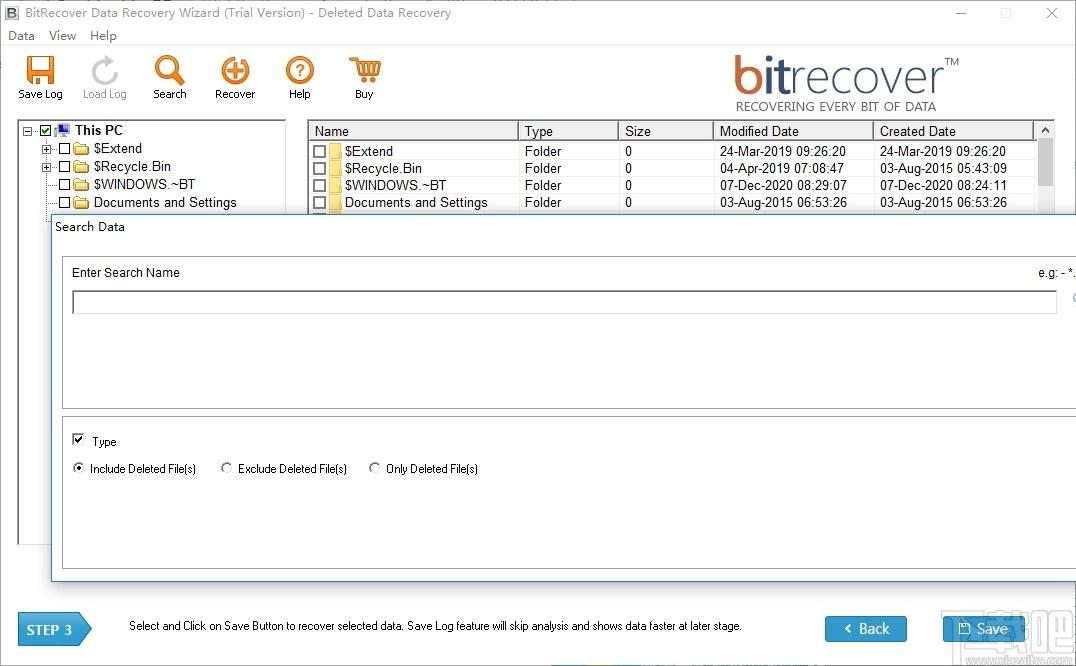Toggle the This PC tree checkbox
This screenshot has width=1076, height=666.
point(45,130)
